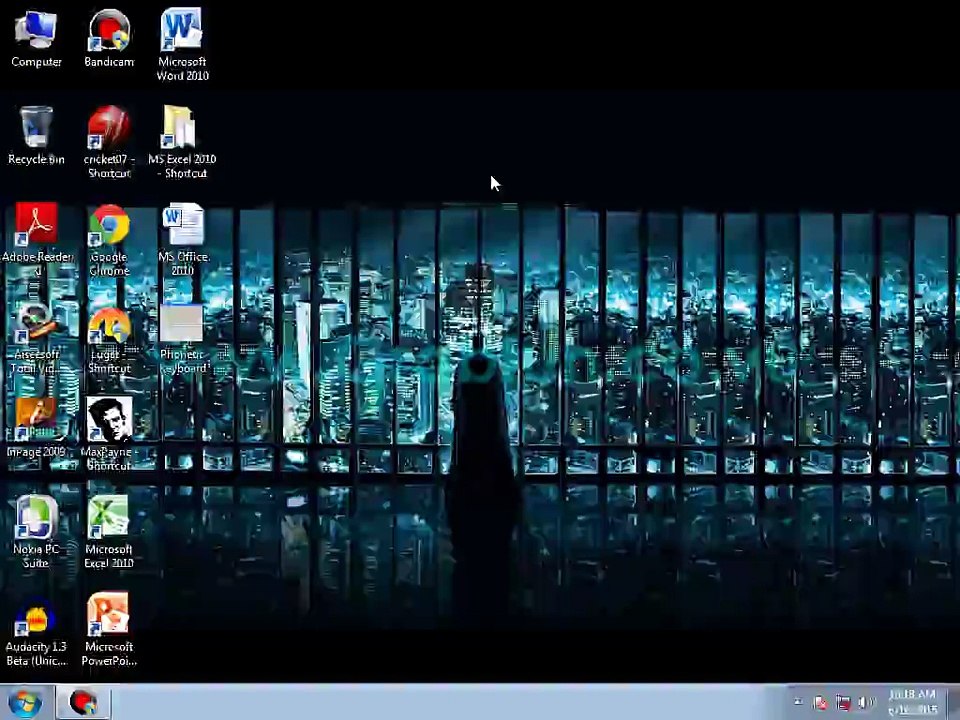
Task: Select the MS Excel 2010 folder shortcut
Action: [x=179, y=127]
